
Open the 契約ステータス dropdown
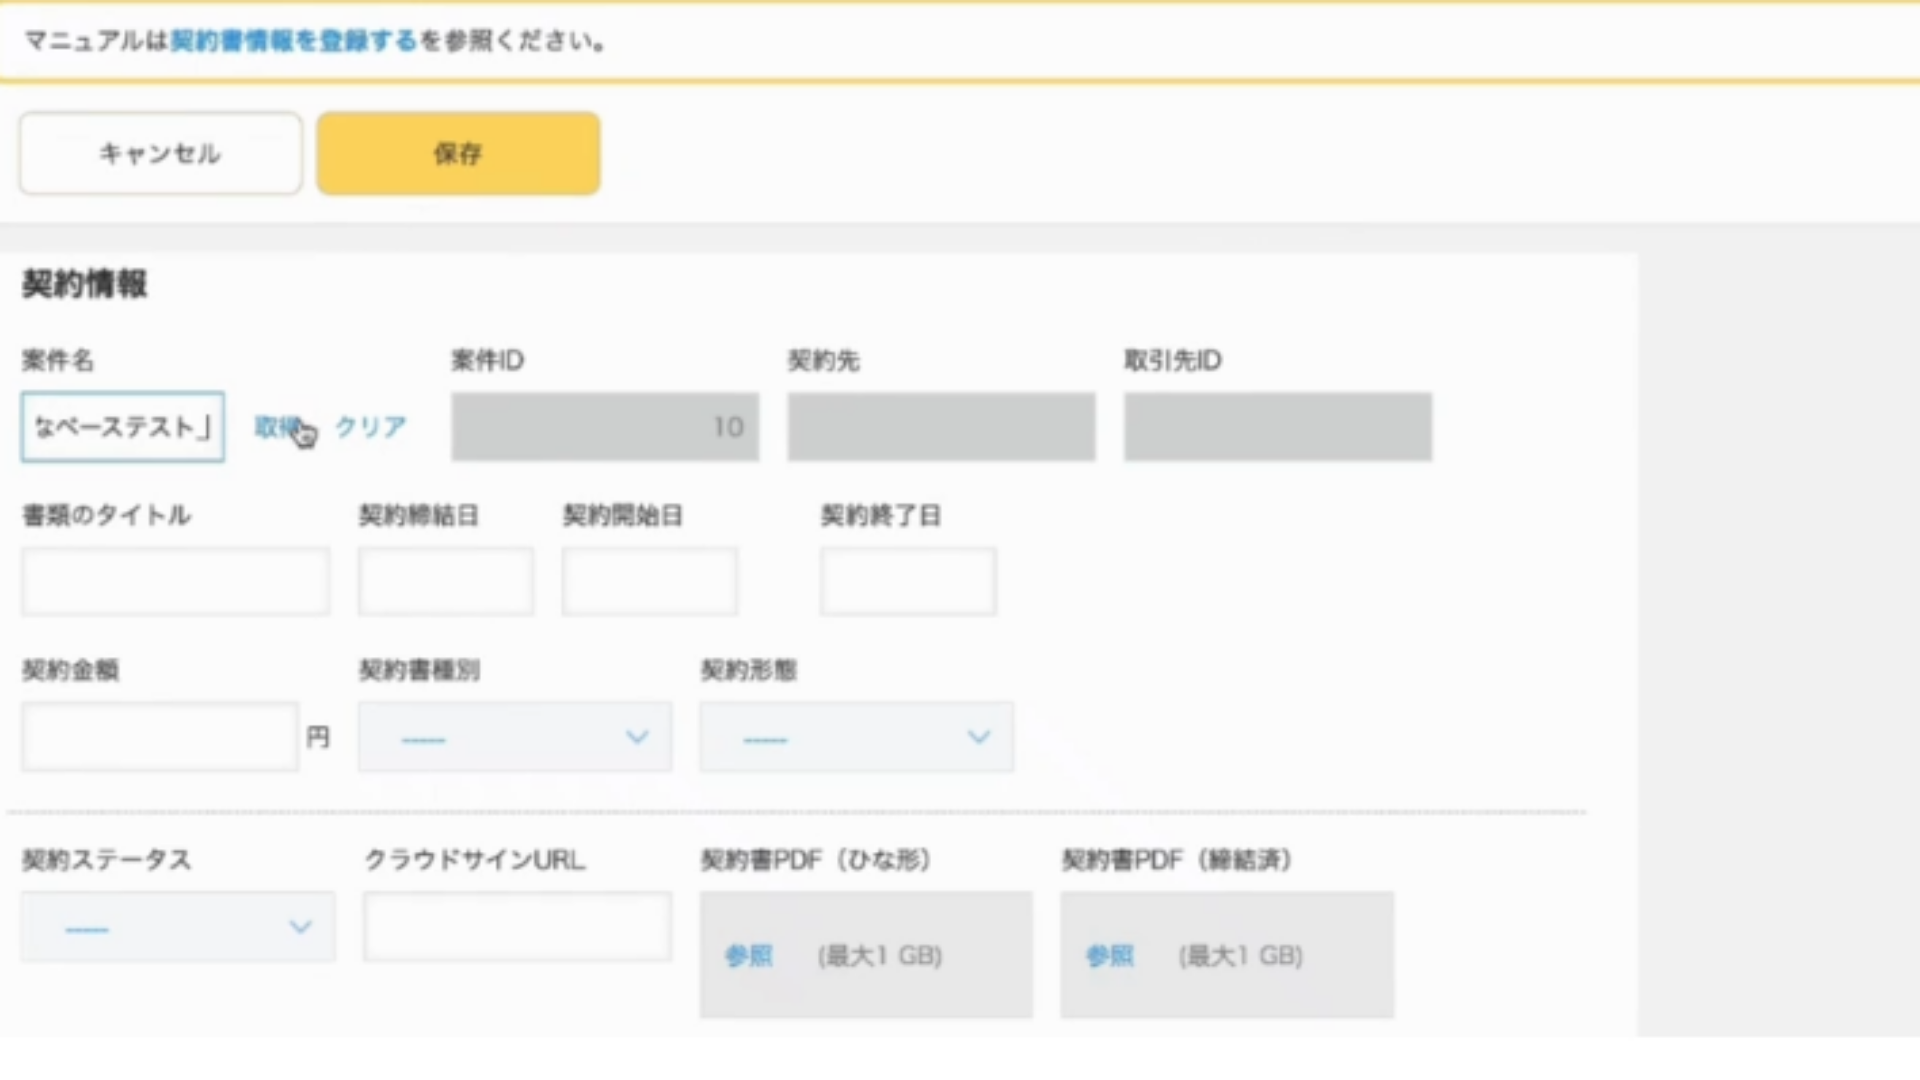point(176,926)
